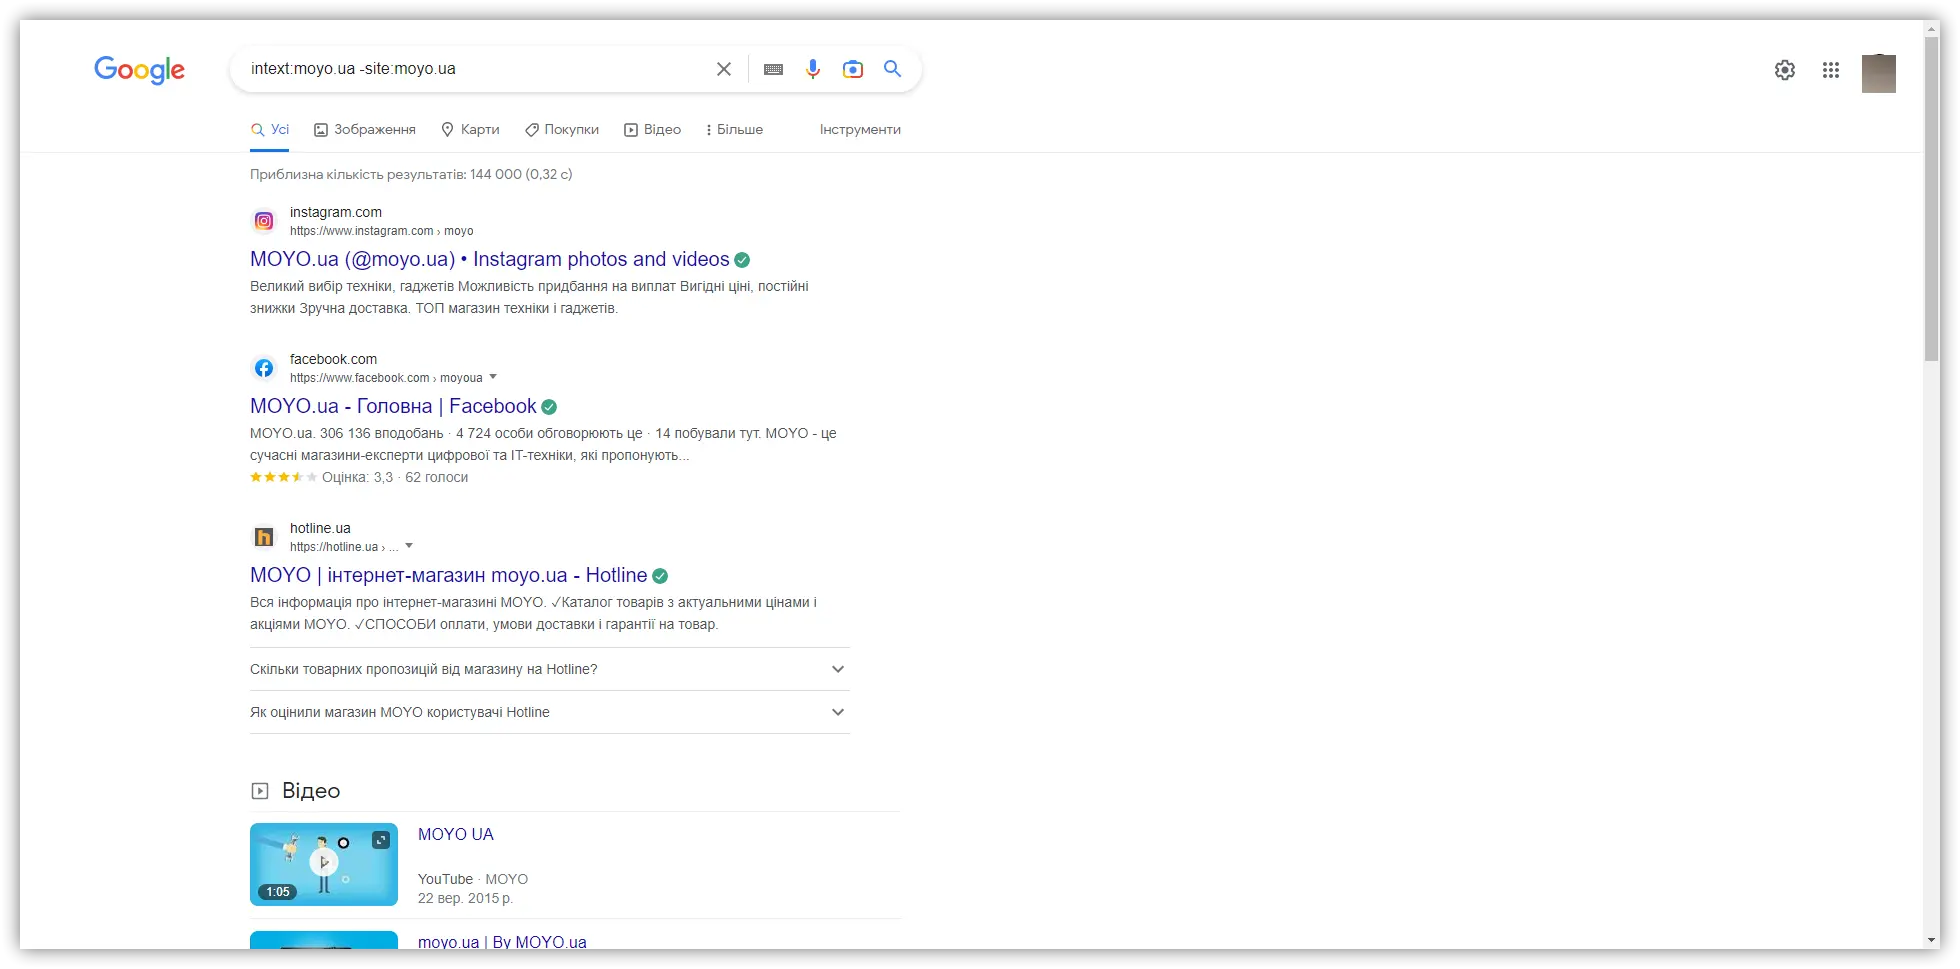
Task: Open the Інструменти search tools
Action: coord(860,129)
